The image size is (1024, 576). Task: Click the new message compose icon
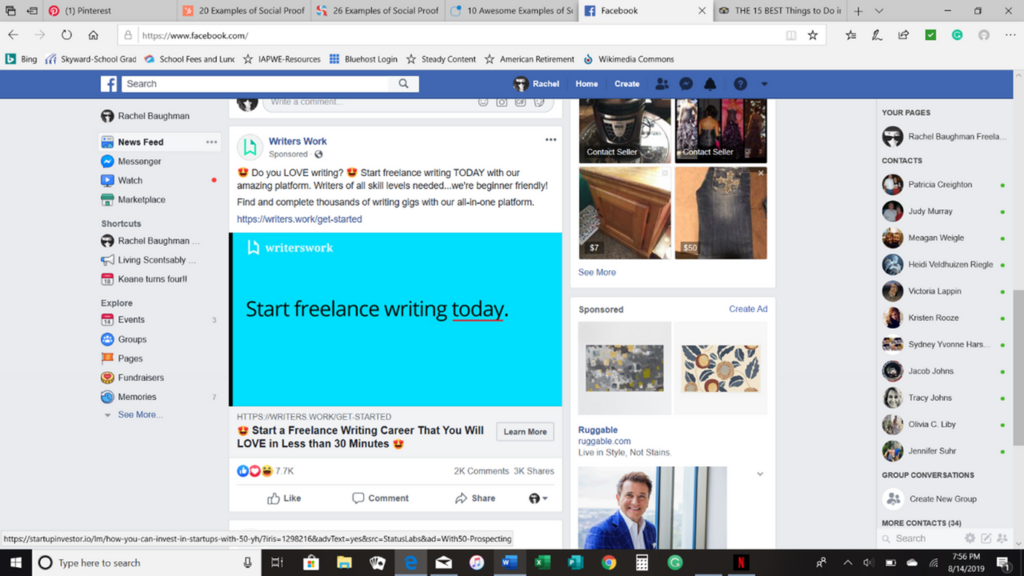(986, 539)
